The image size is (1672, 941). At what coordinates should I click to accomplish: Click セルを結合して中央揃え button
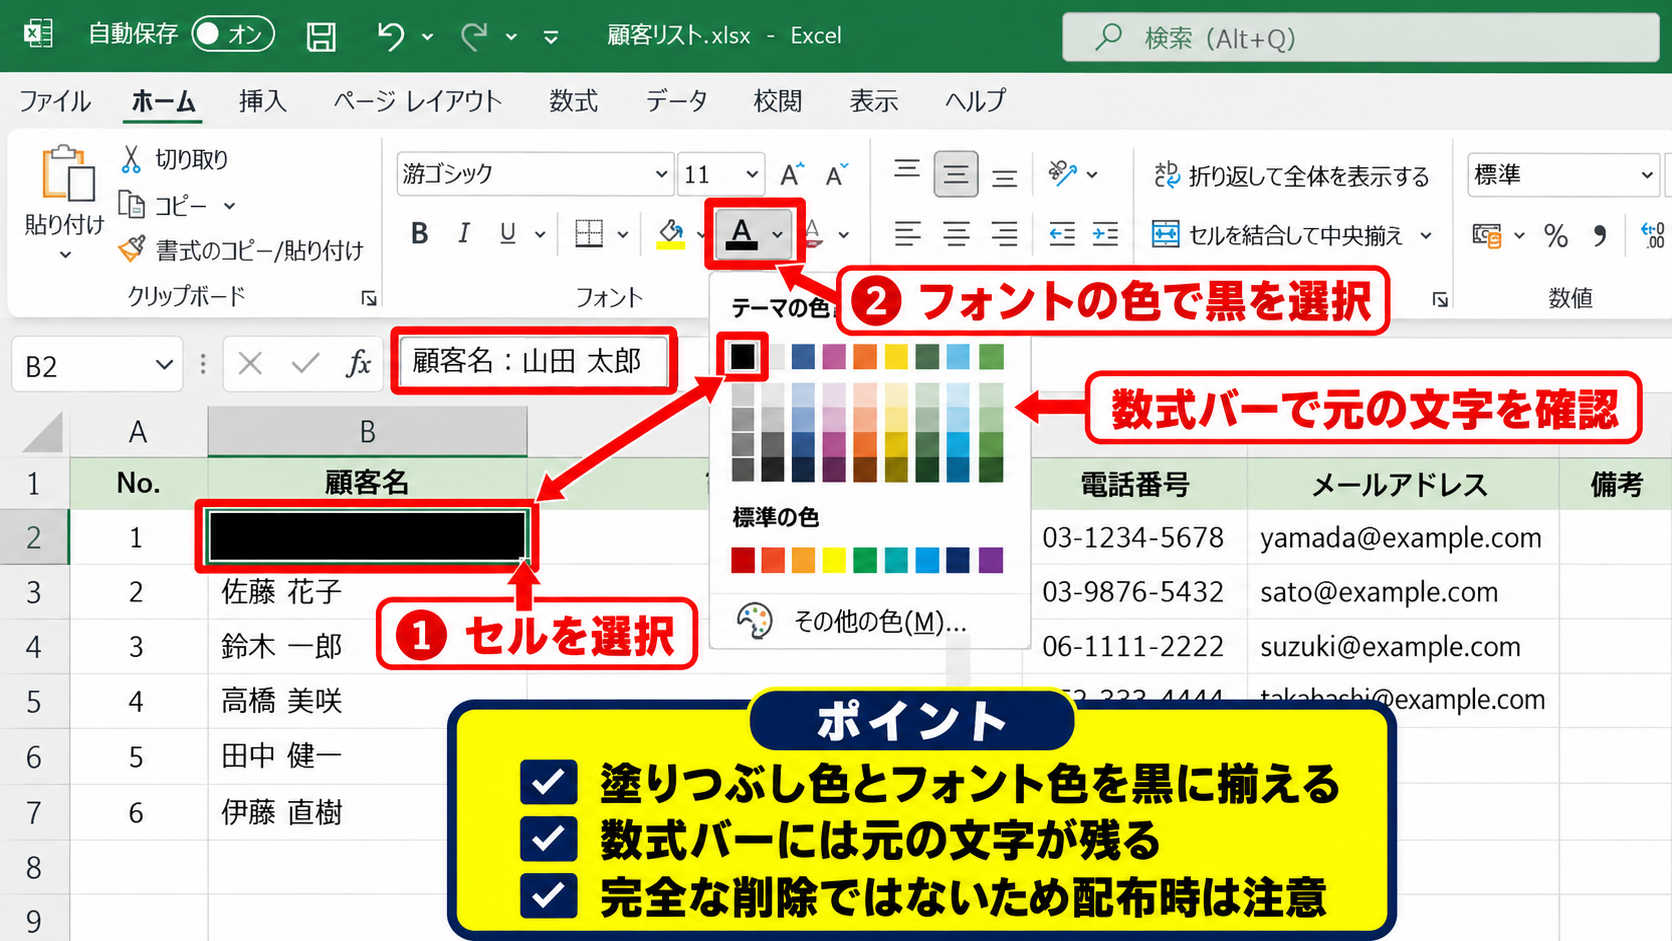[1278, 235]
